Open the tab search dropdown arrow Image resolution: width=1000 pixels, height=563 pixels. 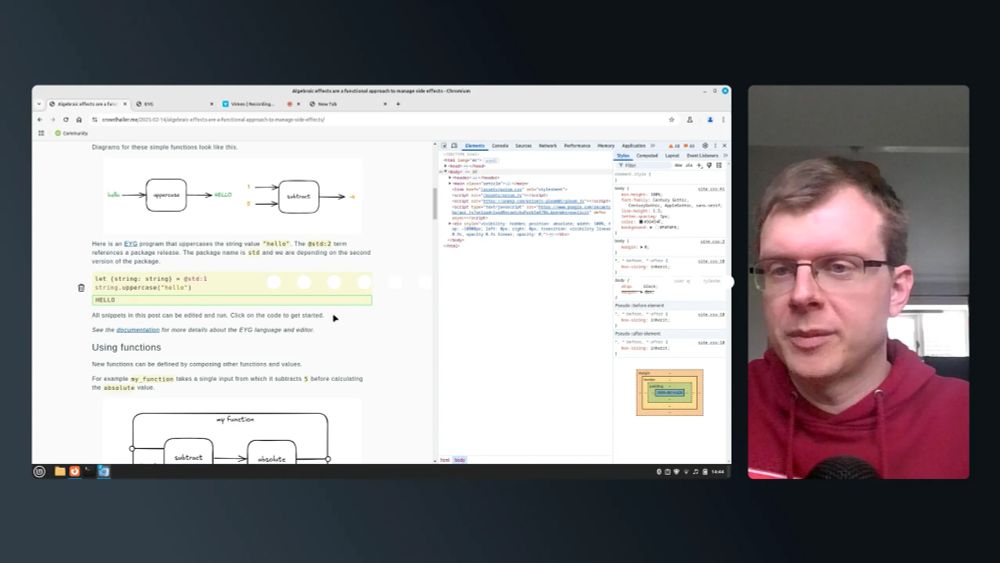(39, 104)
